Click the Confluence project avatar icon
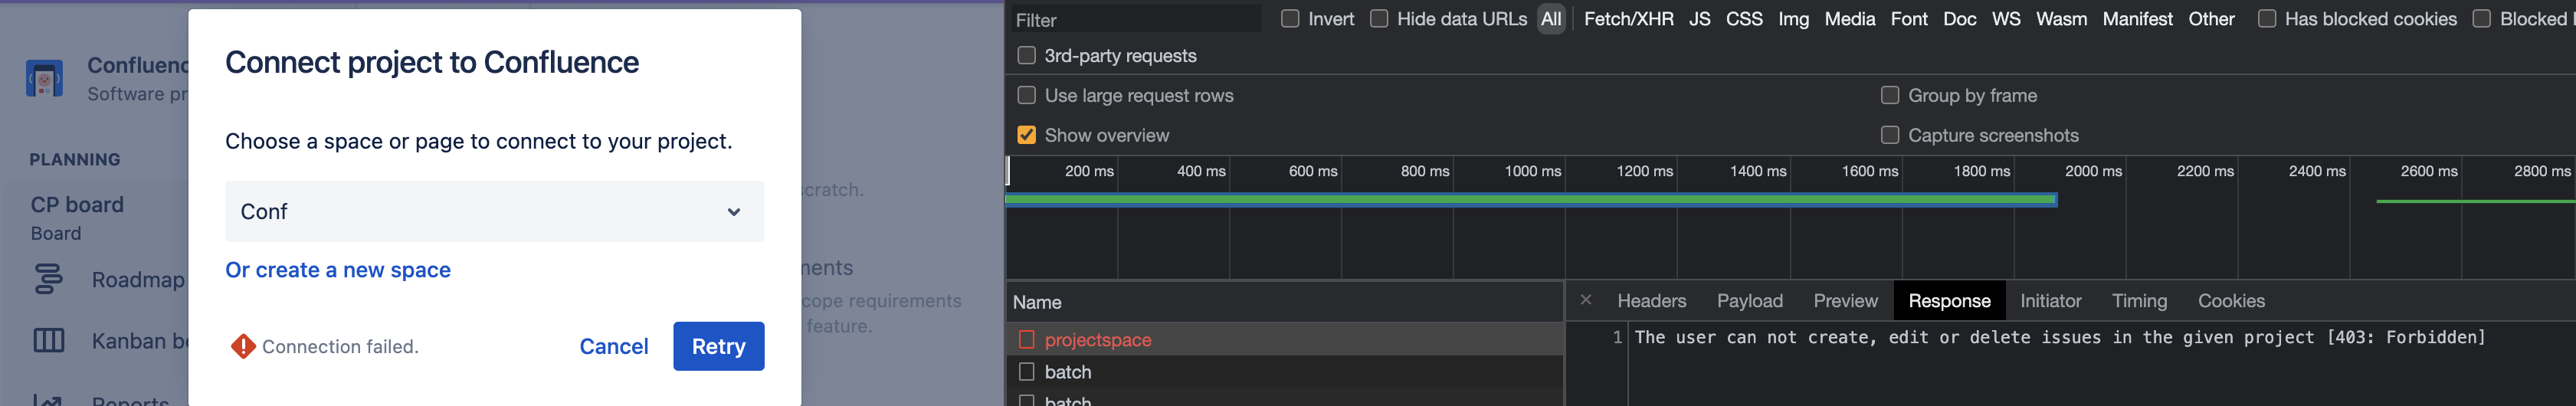 click(44, 78)
